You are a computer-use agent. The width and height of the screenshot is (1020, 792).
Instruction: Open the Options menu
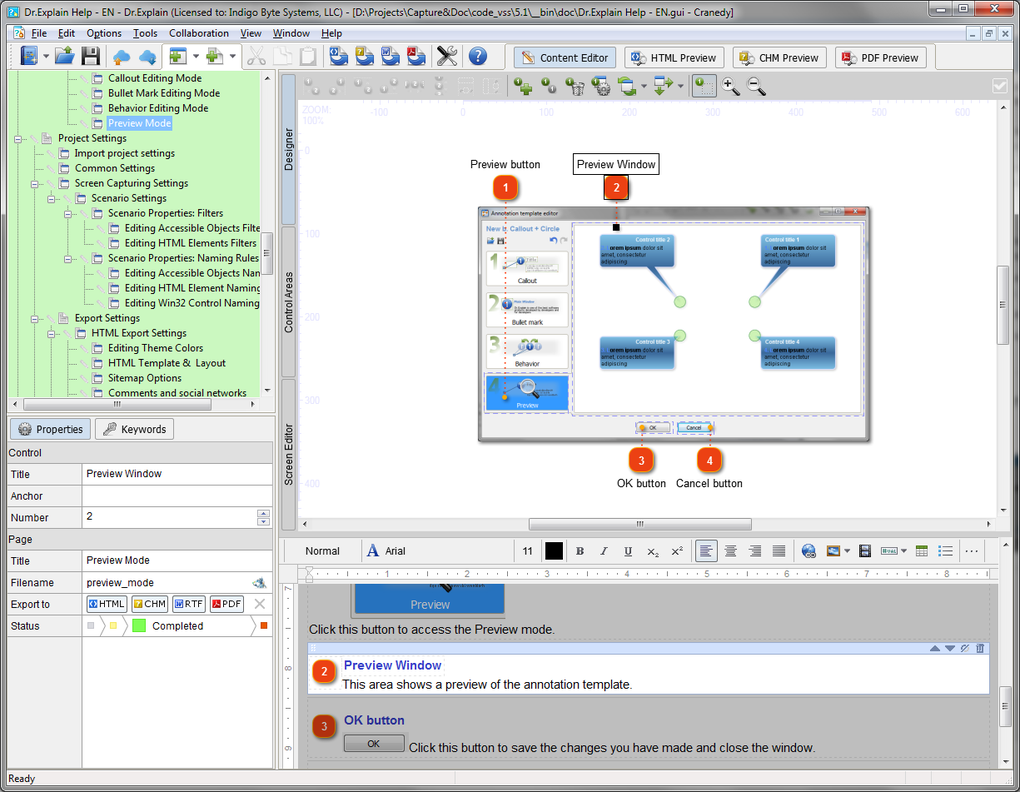click(103, 33)
